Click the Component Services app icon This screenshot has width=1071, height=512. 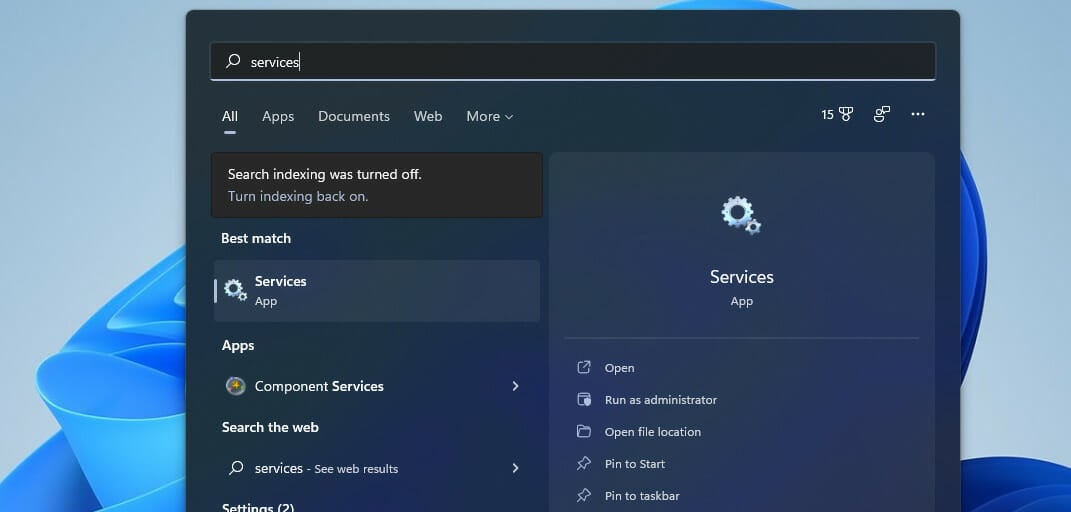236,386
